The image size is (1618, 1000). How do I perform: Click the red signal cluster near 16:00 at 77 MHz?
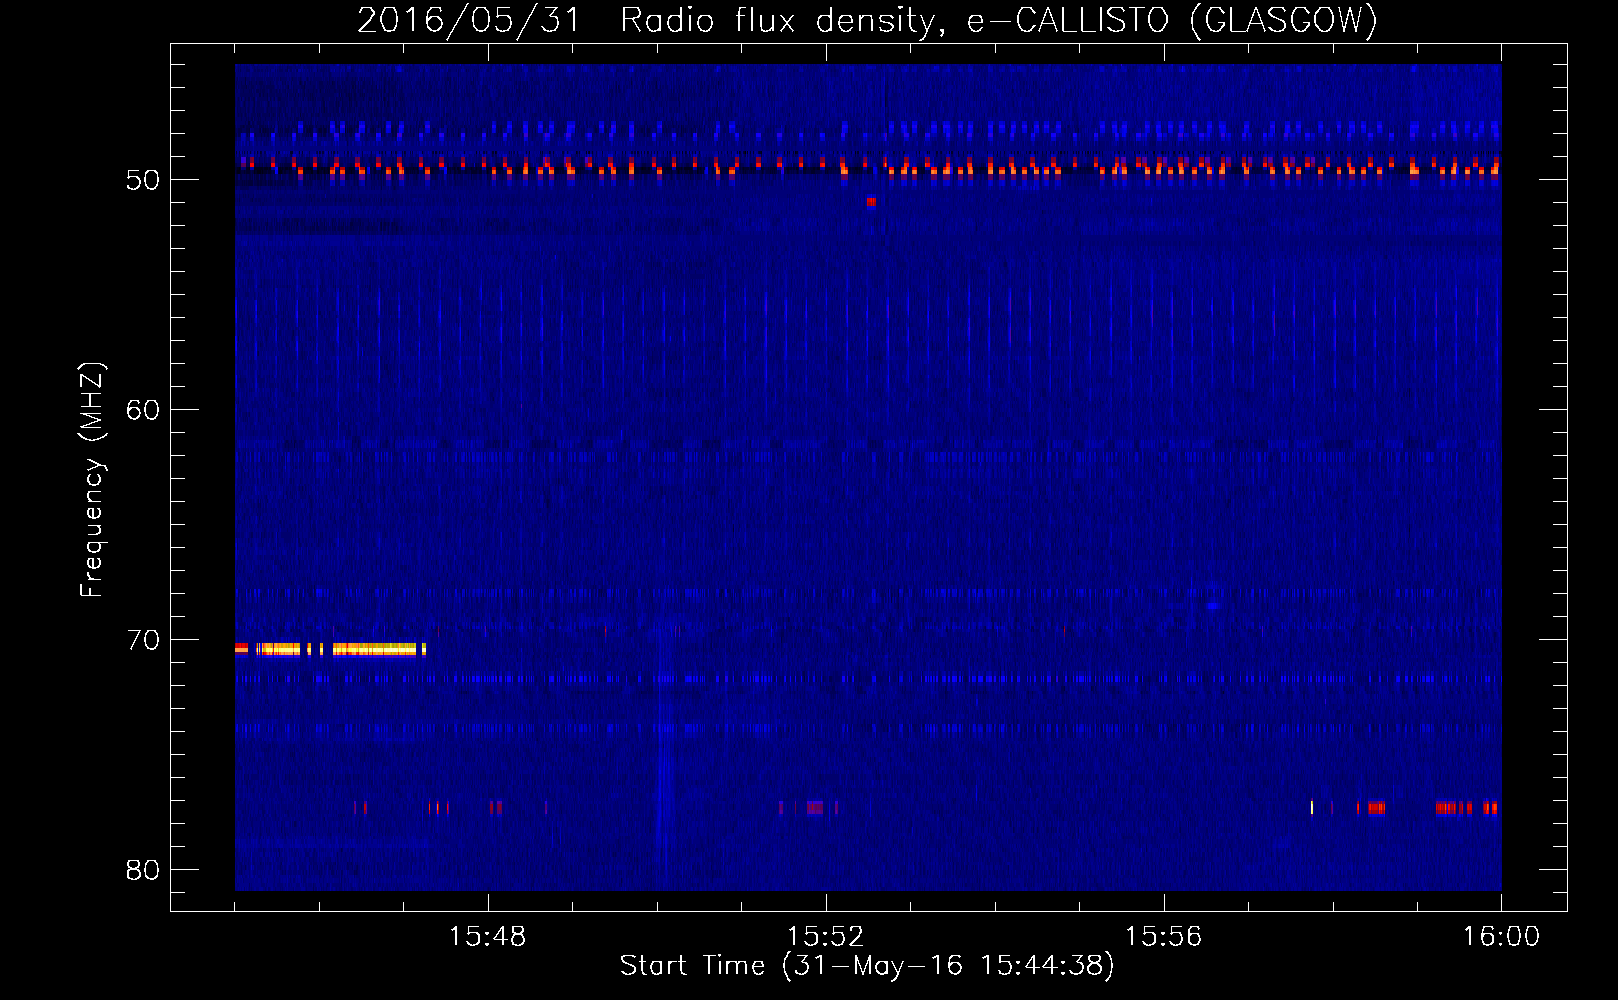(x=1466, y=808)
